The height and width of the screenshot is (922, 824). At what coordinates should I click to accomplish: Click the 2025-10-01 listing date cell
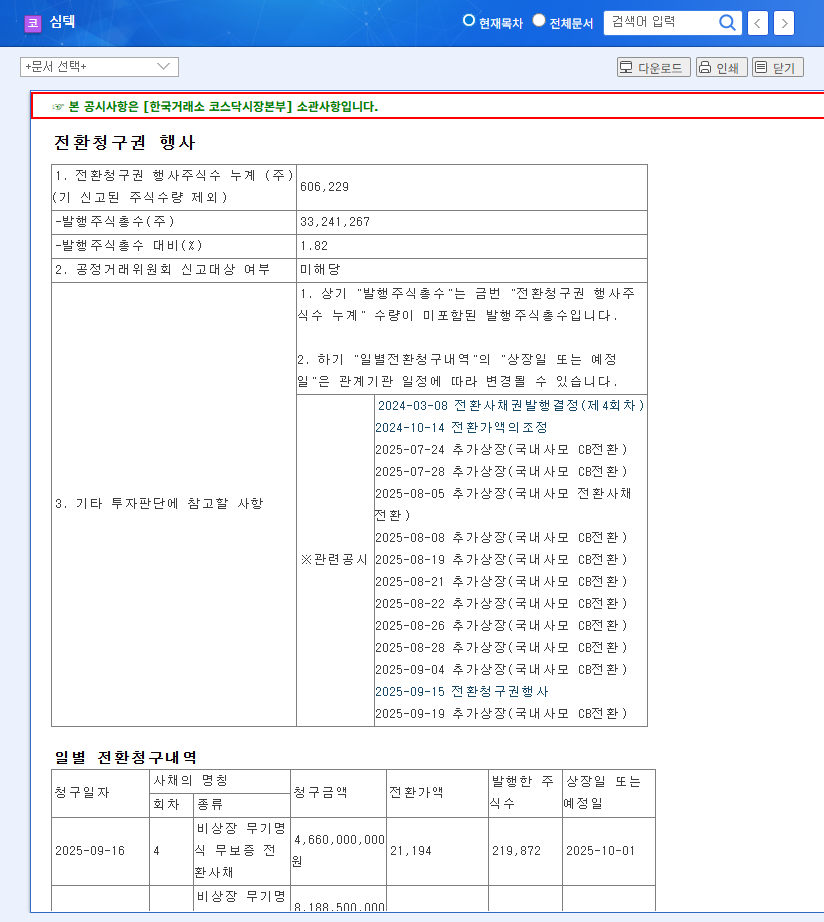[609, 851]
